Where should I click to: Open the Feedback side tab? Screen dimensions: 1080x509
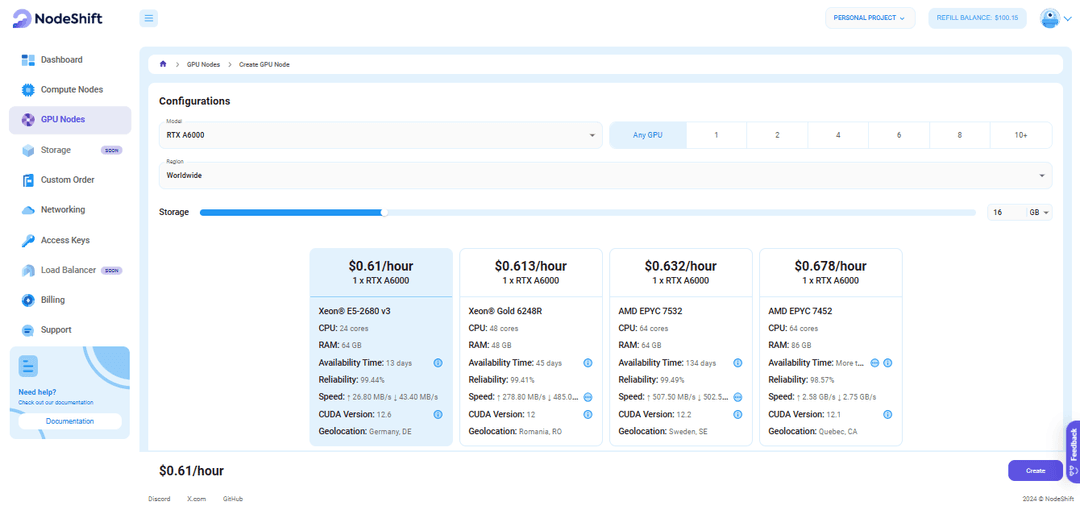(x=1073, y=451)
